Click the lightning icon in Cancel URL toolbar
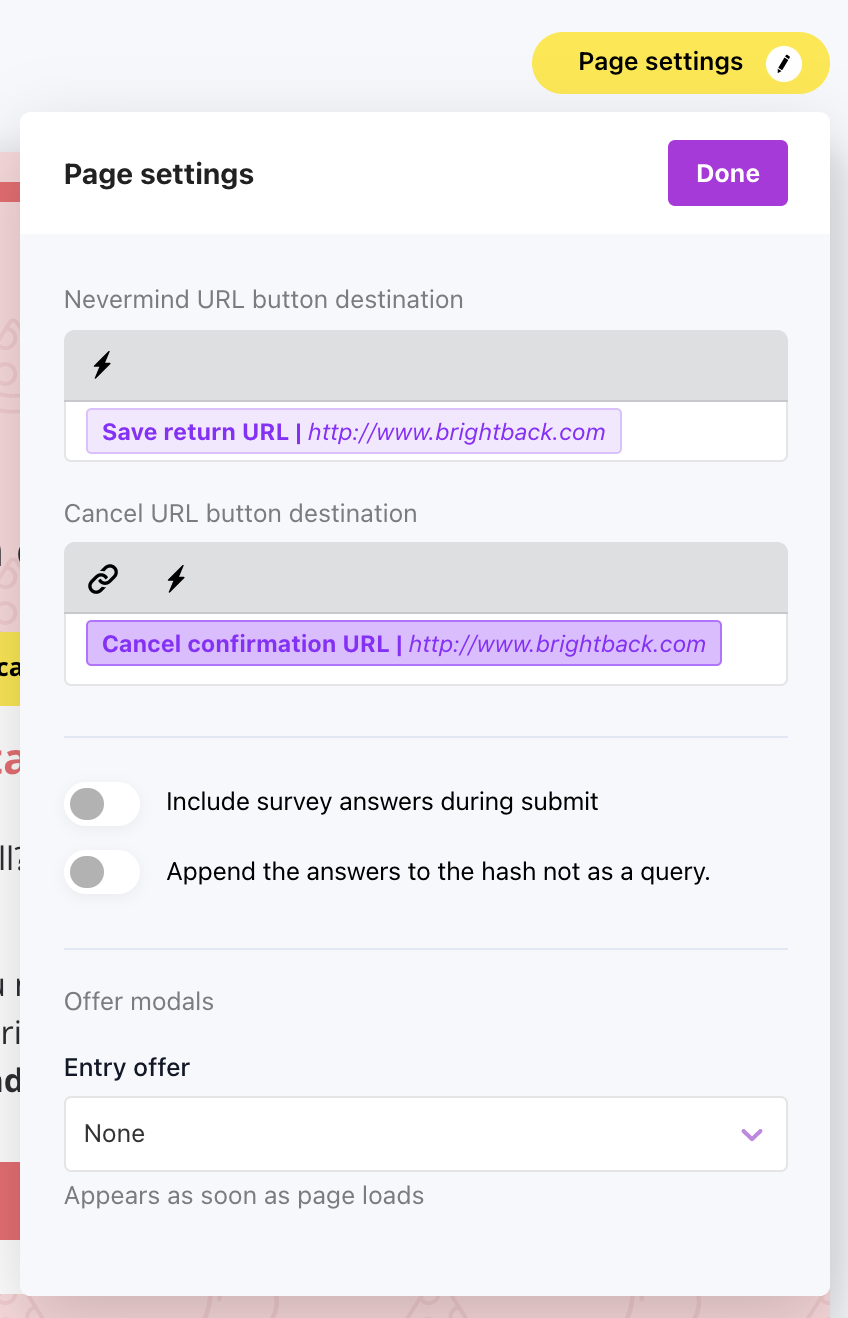The width and height of the screenshot is (848, 1318). [176, 578]
